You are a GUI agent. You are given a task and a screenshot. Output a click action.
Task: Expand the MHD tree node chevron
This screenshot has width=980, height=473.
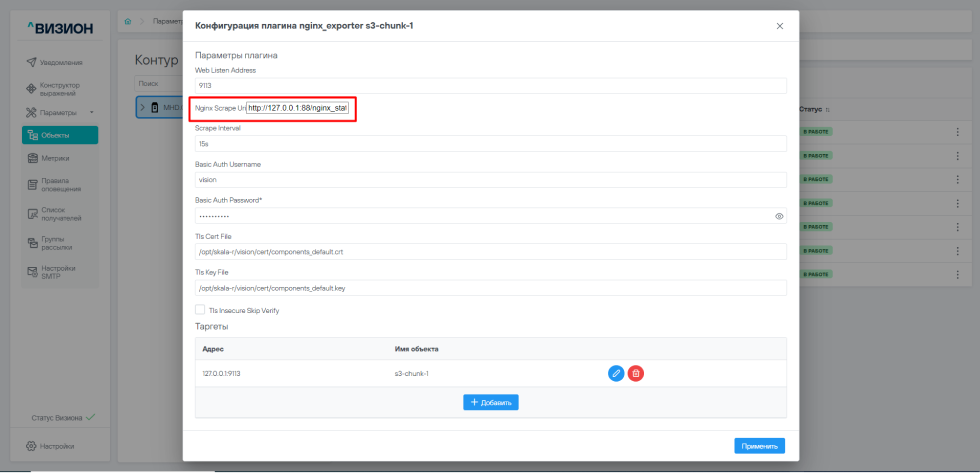(x=142, y=107)
